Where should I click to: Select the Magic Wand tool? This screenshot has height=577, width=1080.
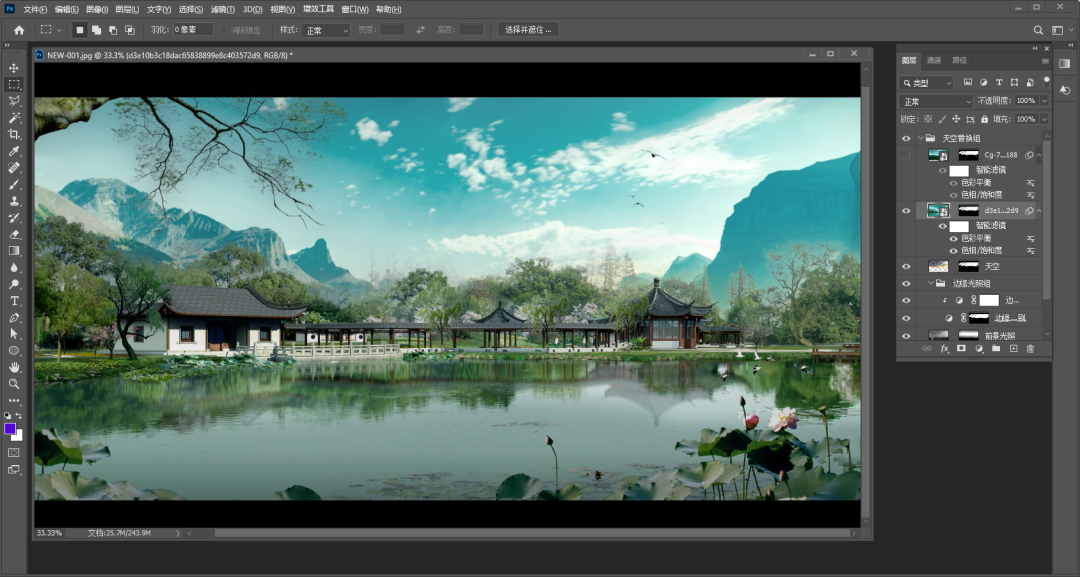point(14,118)
